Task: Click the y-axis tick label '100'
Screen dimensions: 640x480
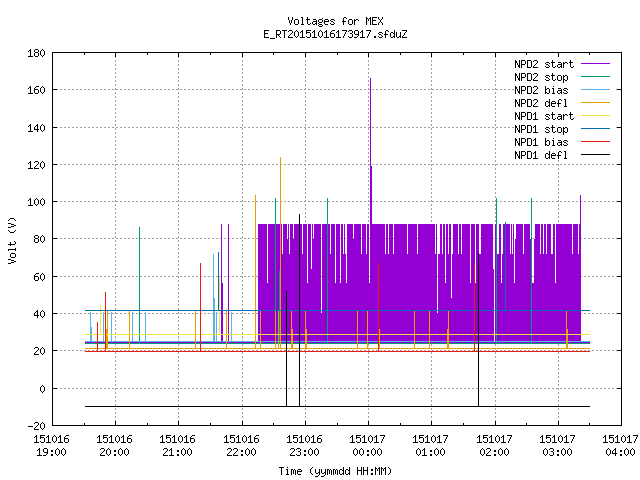Action: [36, 202]
